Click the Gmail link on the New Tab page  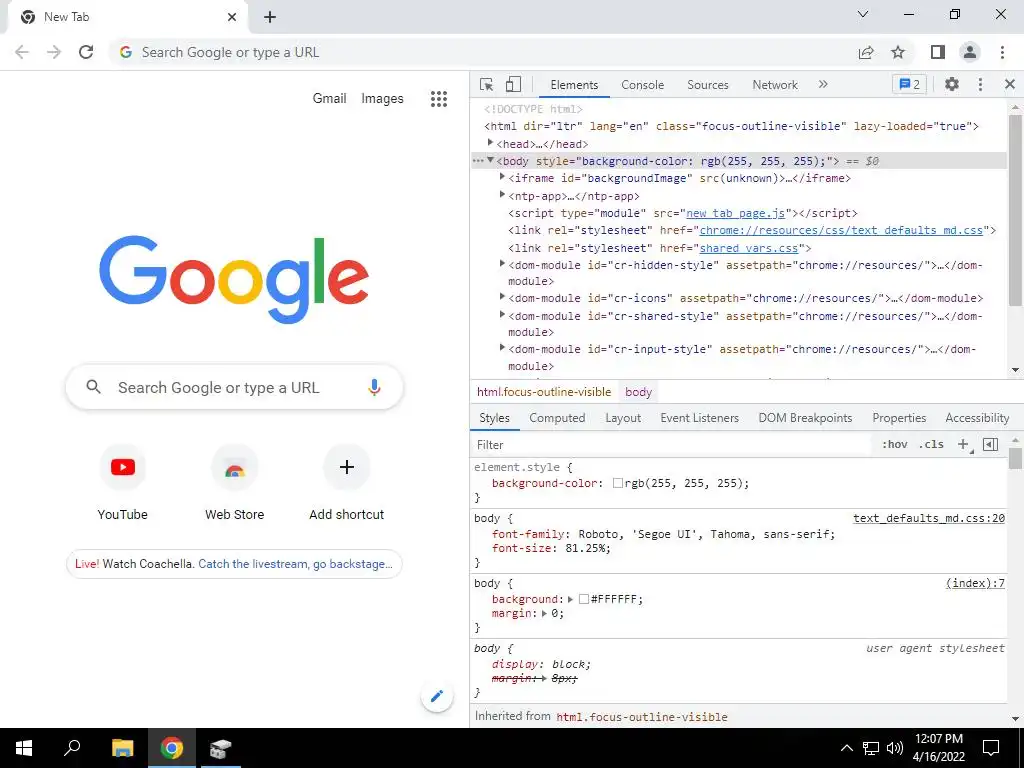[x=329, y=99]
